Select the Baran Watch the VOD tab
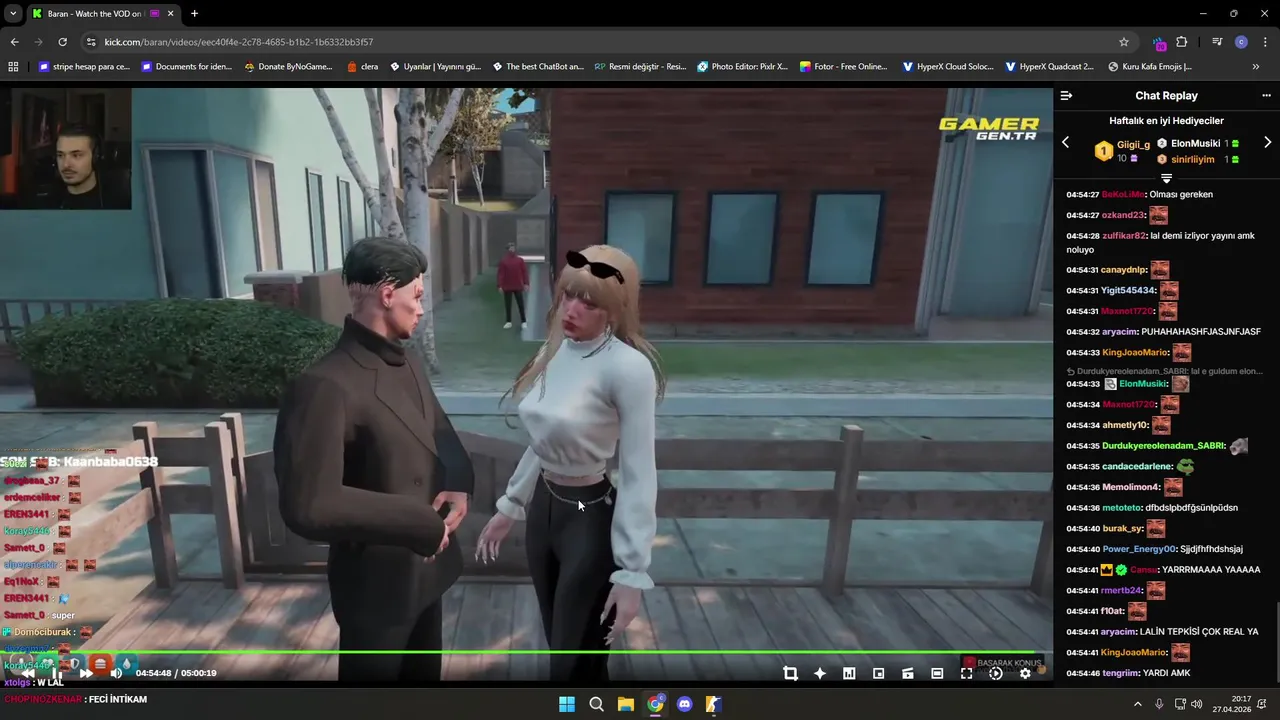1280x720 pixels. (x=102, y=14)
